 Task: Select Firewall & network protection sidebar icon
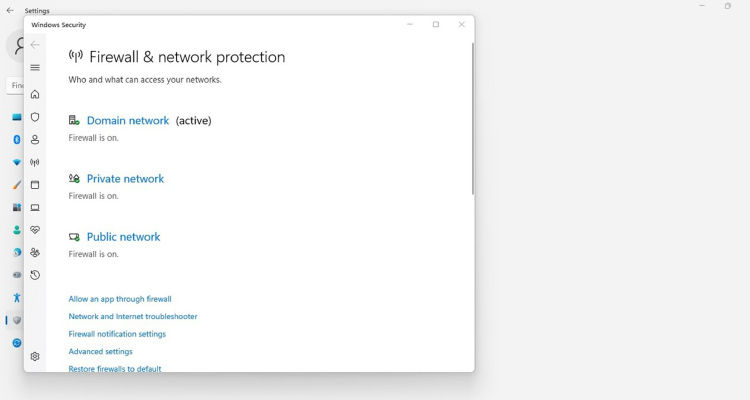click(x=35, y=162)
